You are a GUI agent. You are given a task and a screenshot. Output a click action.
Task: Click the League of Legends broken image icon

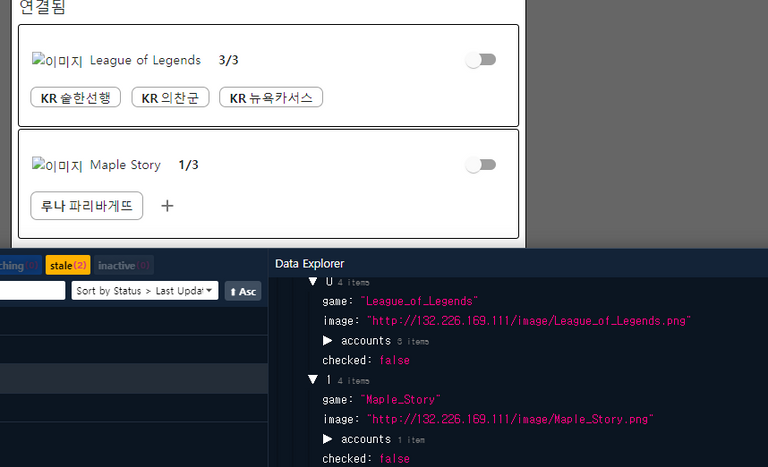point(57,60)
